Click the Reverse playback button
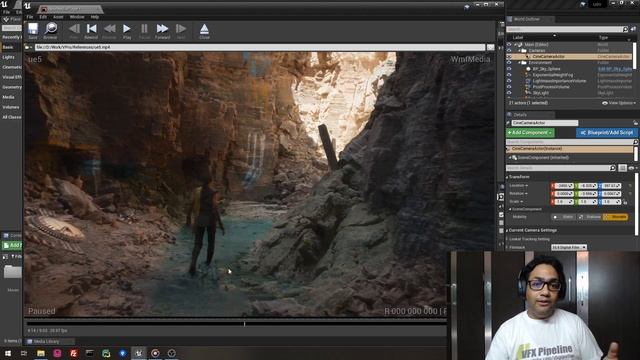Viewport: 640px width, 360px height. pos(109,31)
